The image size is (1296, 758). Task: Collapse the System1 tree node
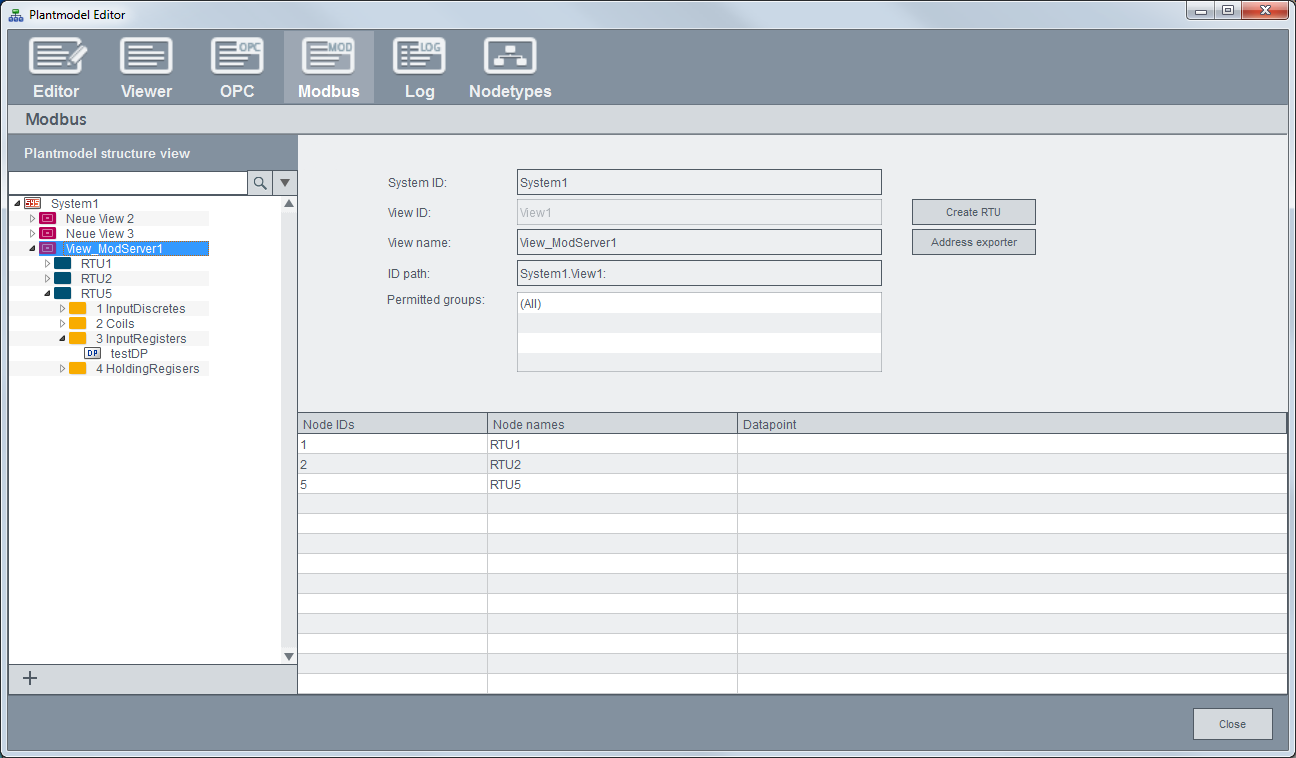click(x=17, y=204)
